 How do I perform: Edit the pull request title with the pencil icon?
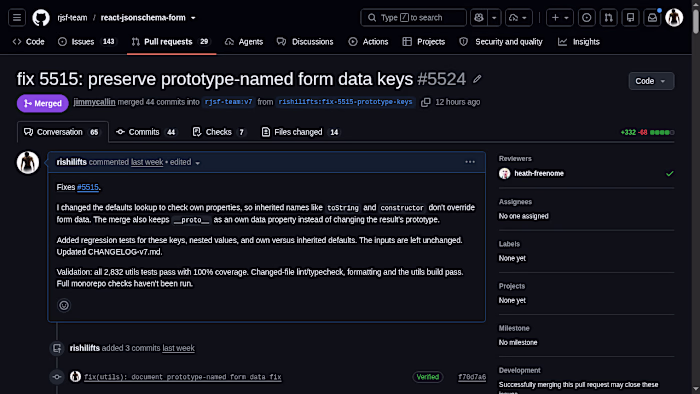click(477, 79)
